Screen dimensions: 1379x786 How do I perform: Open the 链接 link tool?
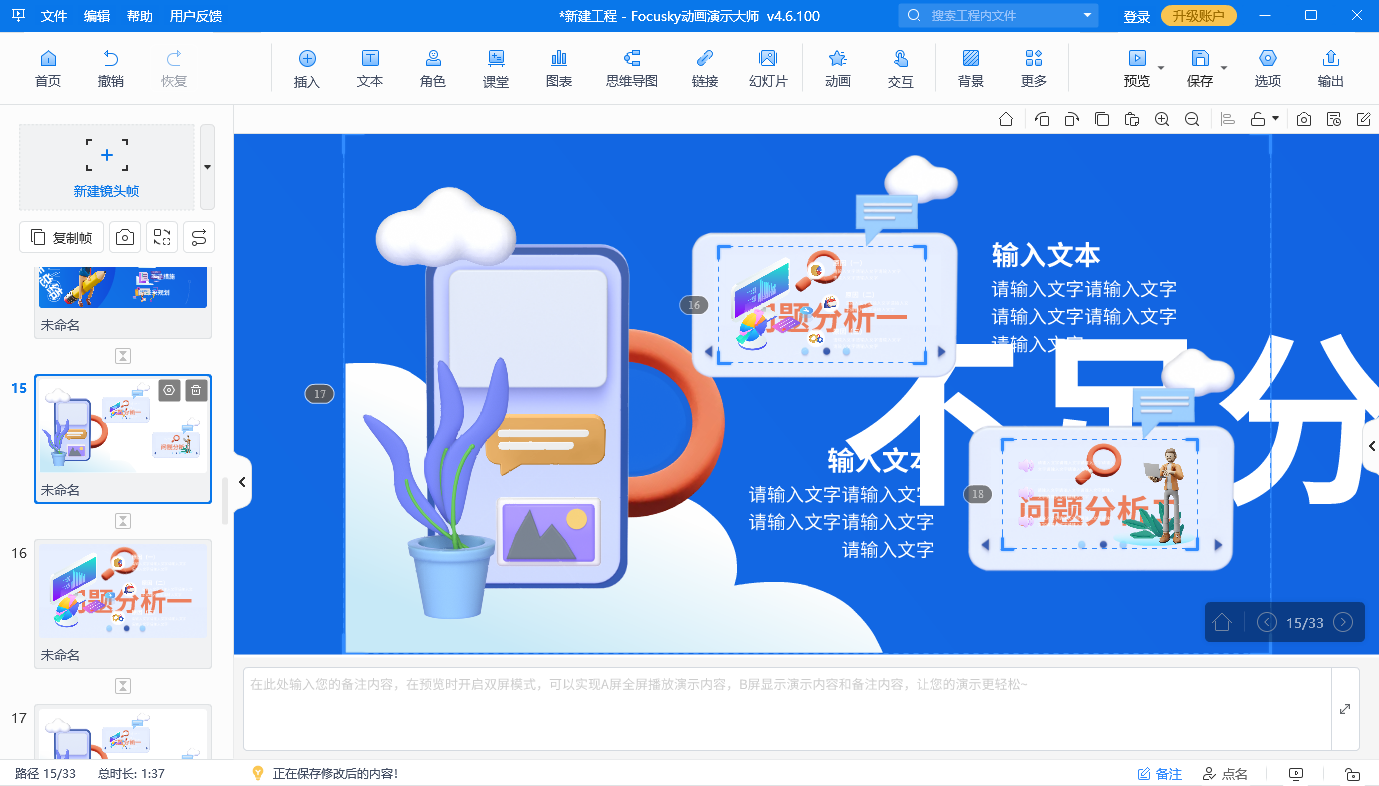(705, 69)
